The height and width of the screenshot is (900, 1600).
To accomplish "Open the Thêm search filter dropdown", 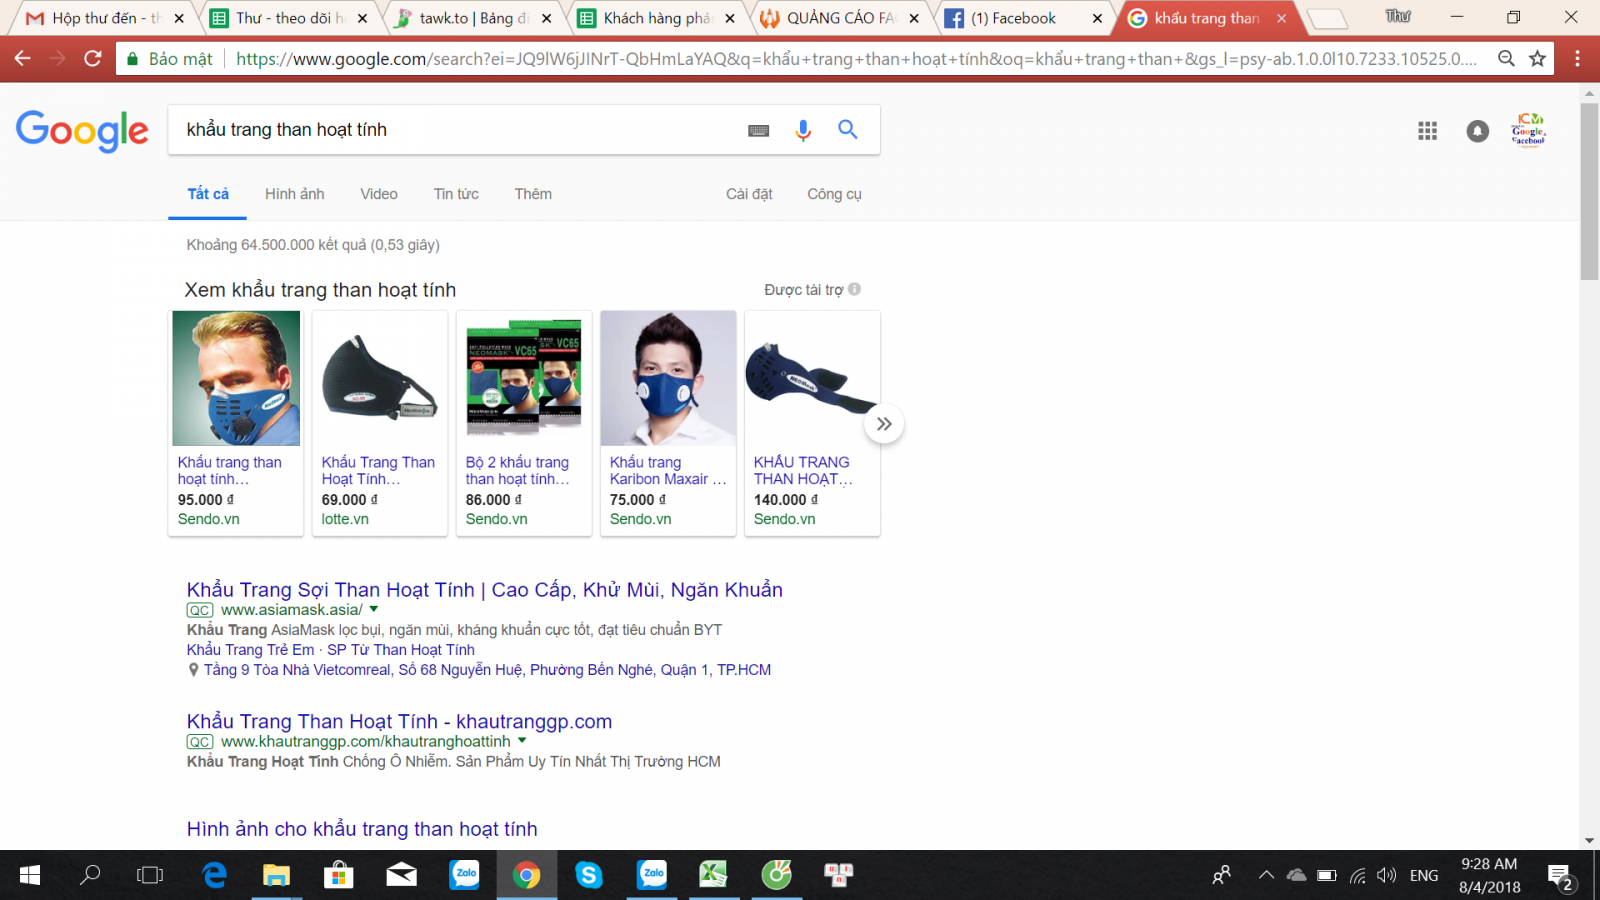I will (x=533, y=194).
